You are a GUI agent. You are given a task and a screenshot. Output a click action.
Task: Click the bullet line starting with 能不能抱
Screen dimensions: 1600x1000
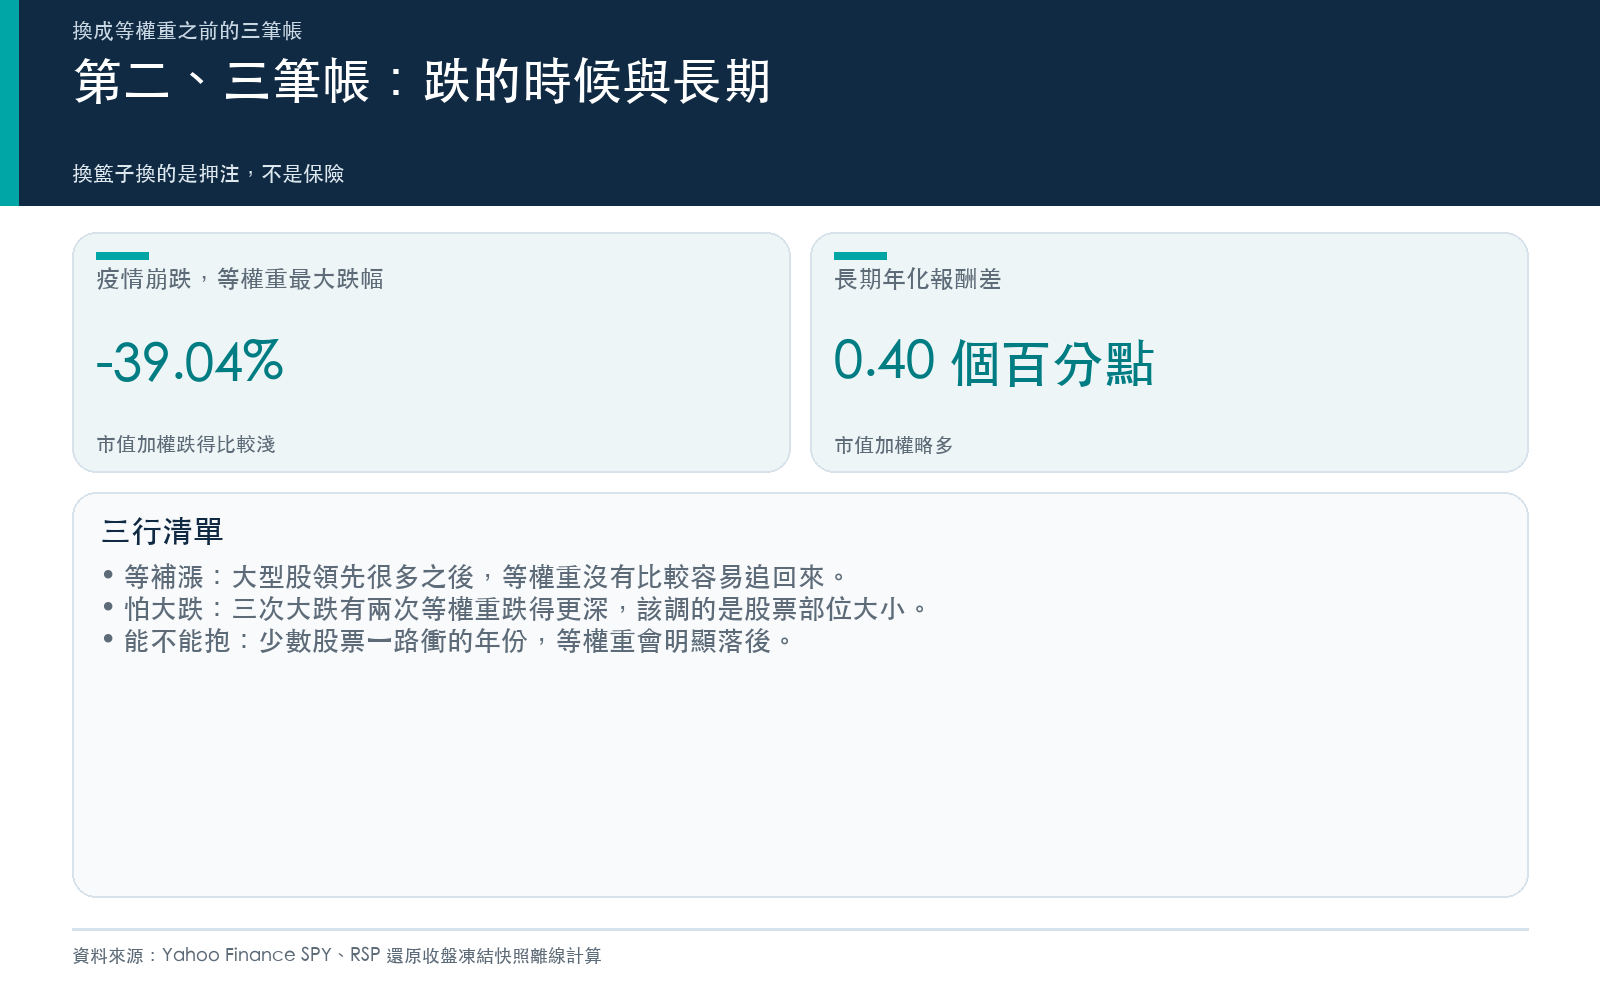[448, 641]
